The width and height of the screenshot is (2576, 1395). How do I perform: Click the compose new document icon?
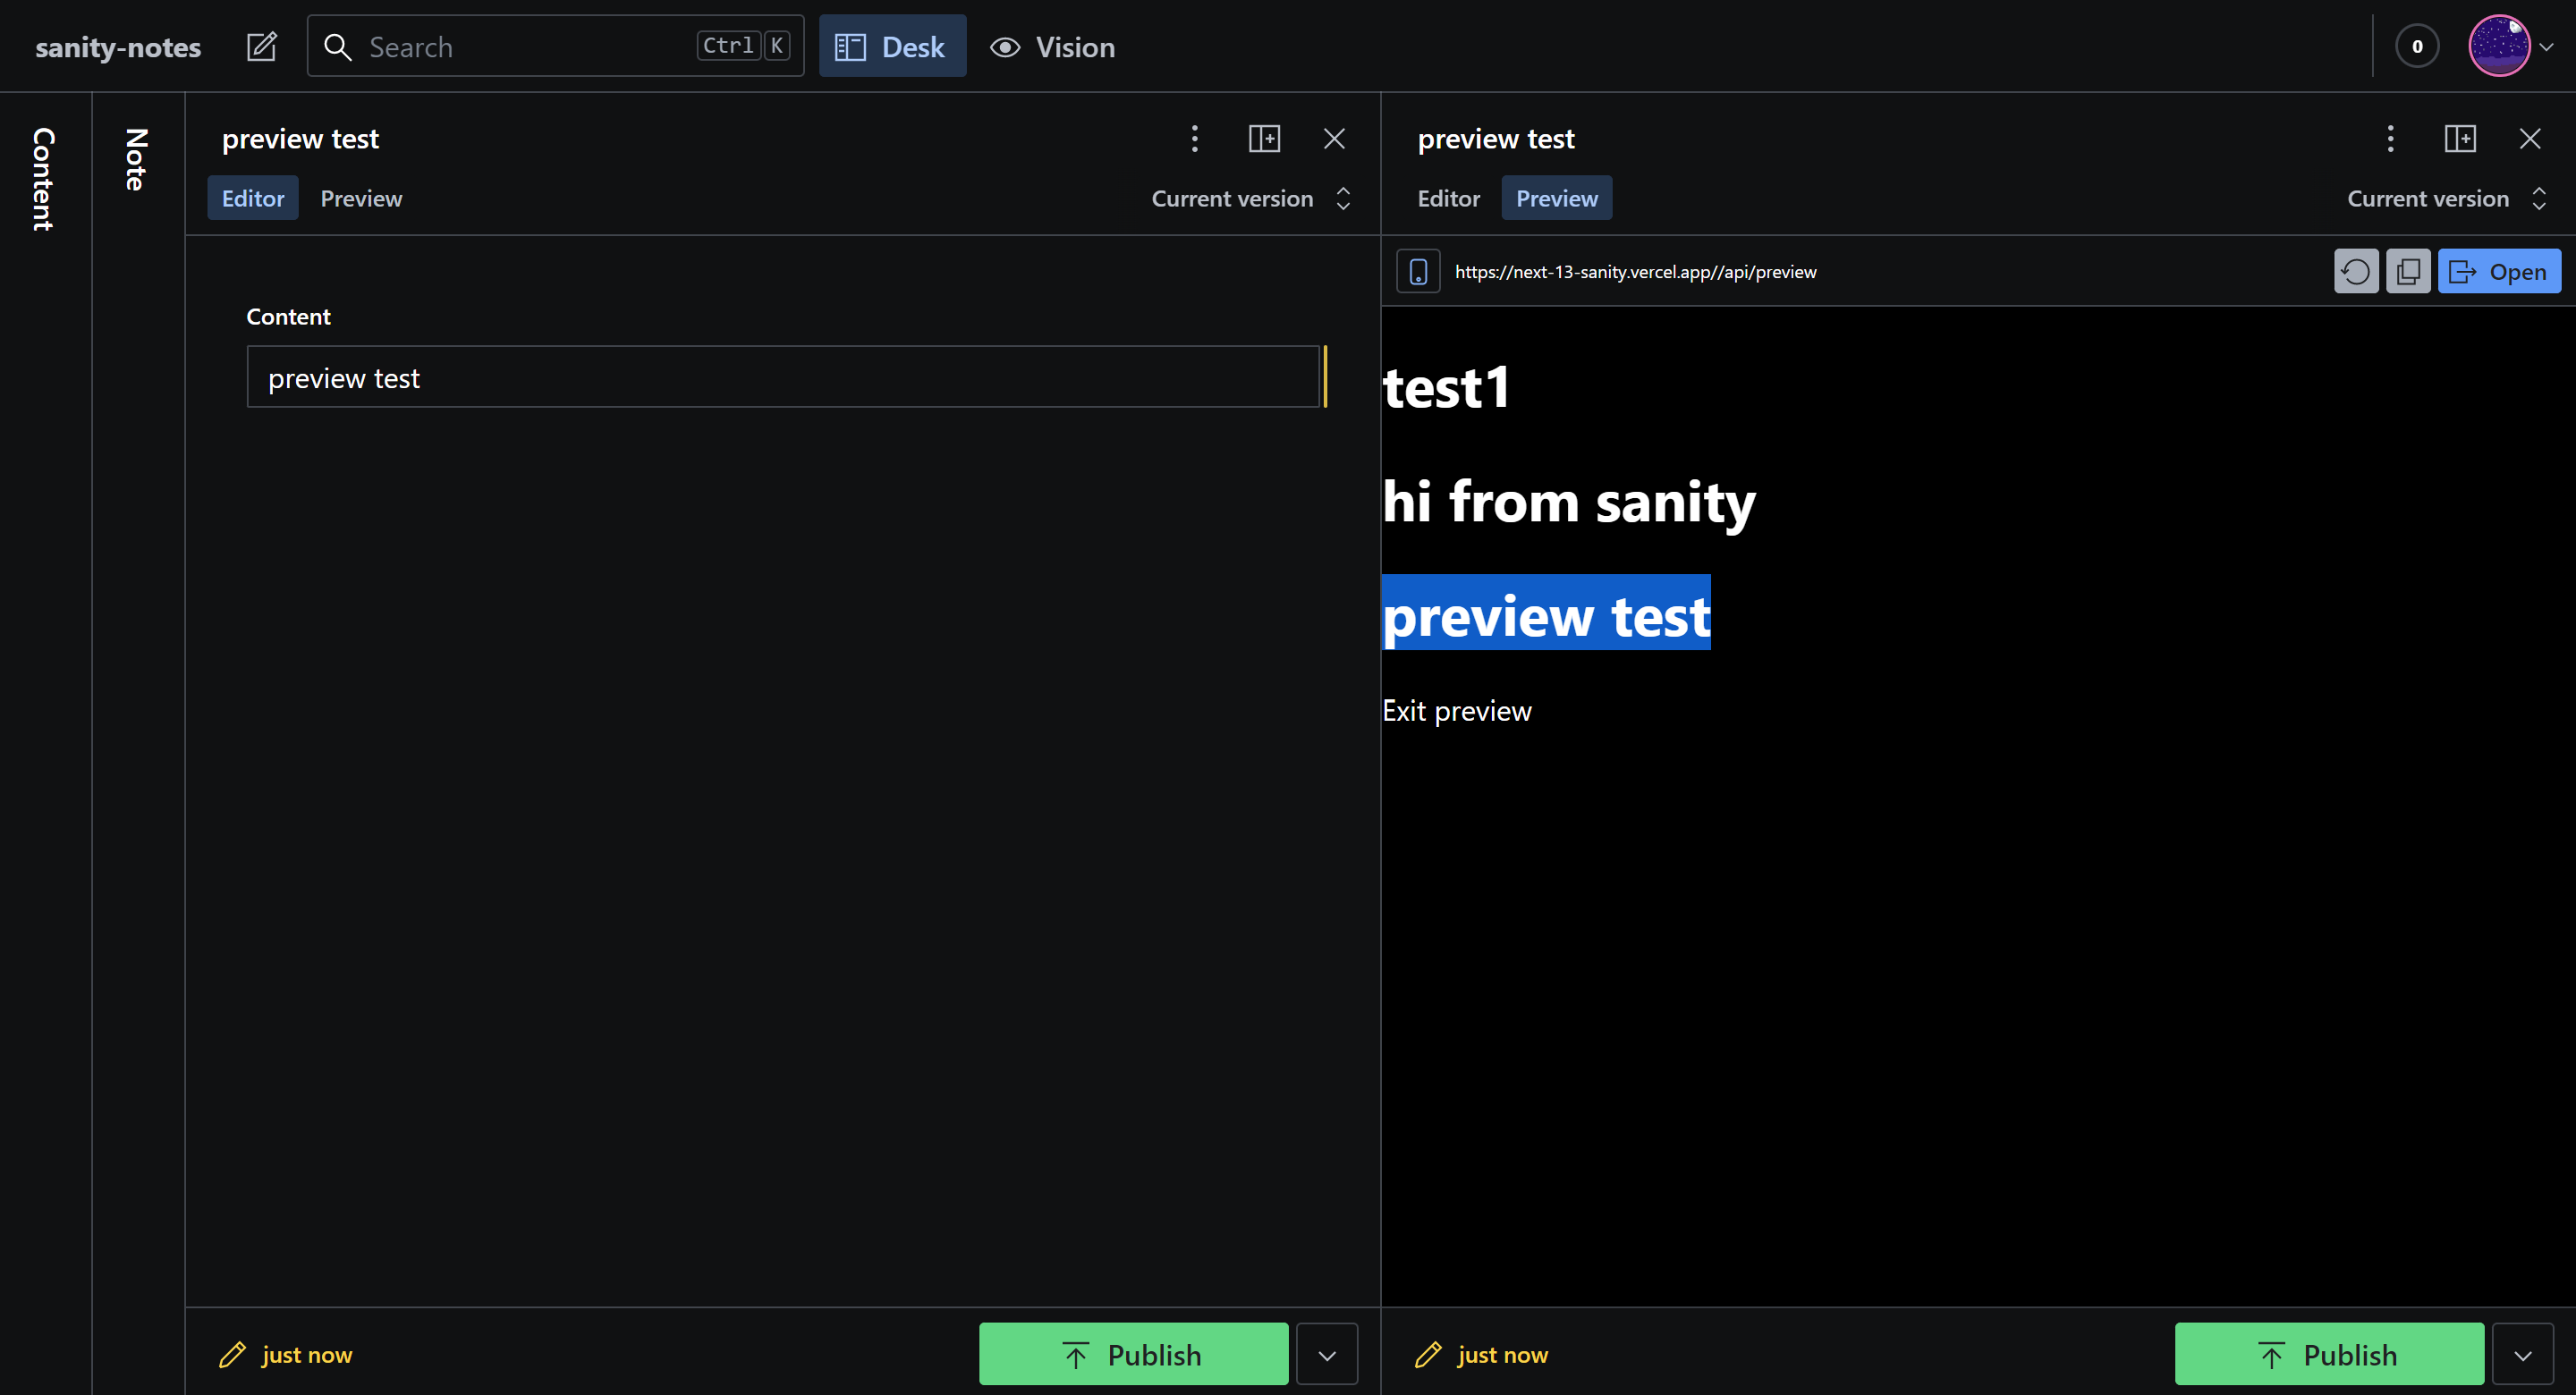tap(261, 47)
